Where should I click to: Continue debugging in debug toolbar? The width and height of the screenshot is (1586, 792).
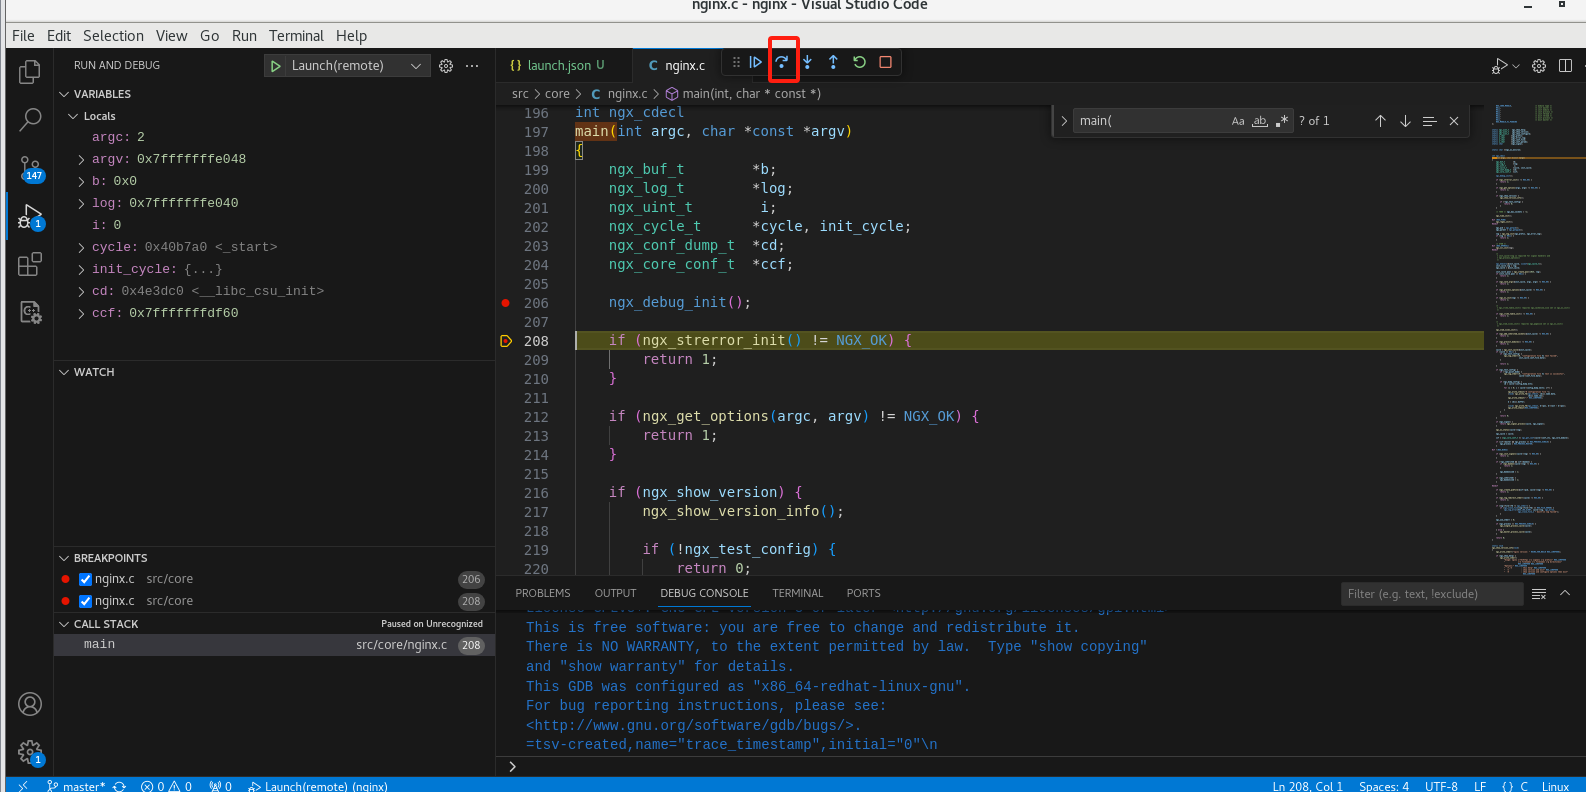pyautogui.click(x=756, y=62)
